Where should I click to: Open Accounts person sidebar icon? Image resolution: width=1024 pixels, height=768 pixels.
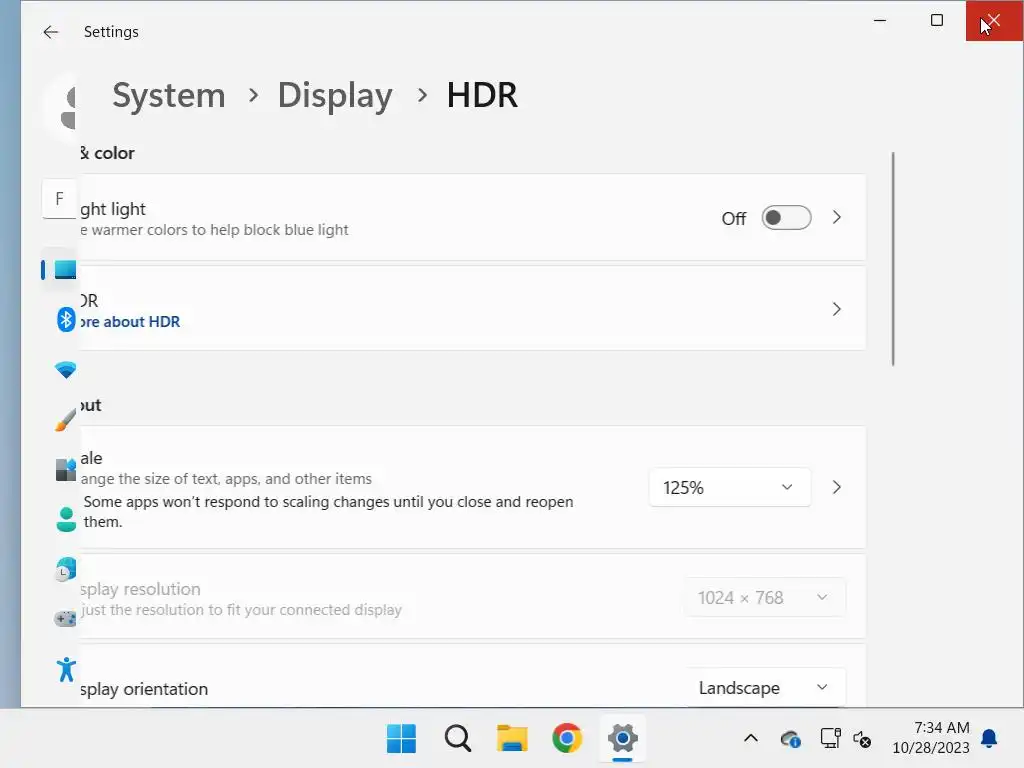pyautogui.click(x=66, y=519)
